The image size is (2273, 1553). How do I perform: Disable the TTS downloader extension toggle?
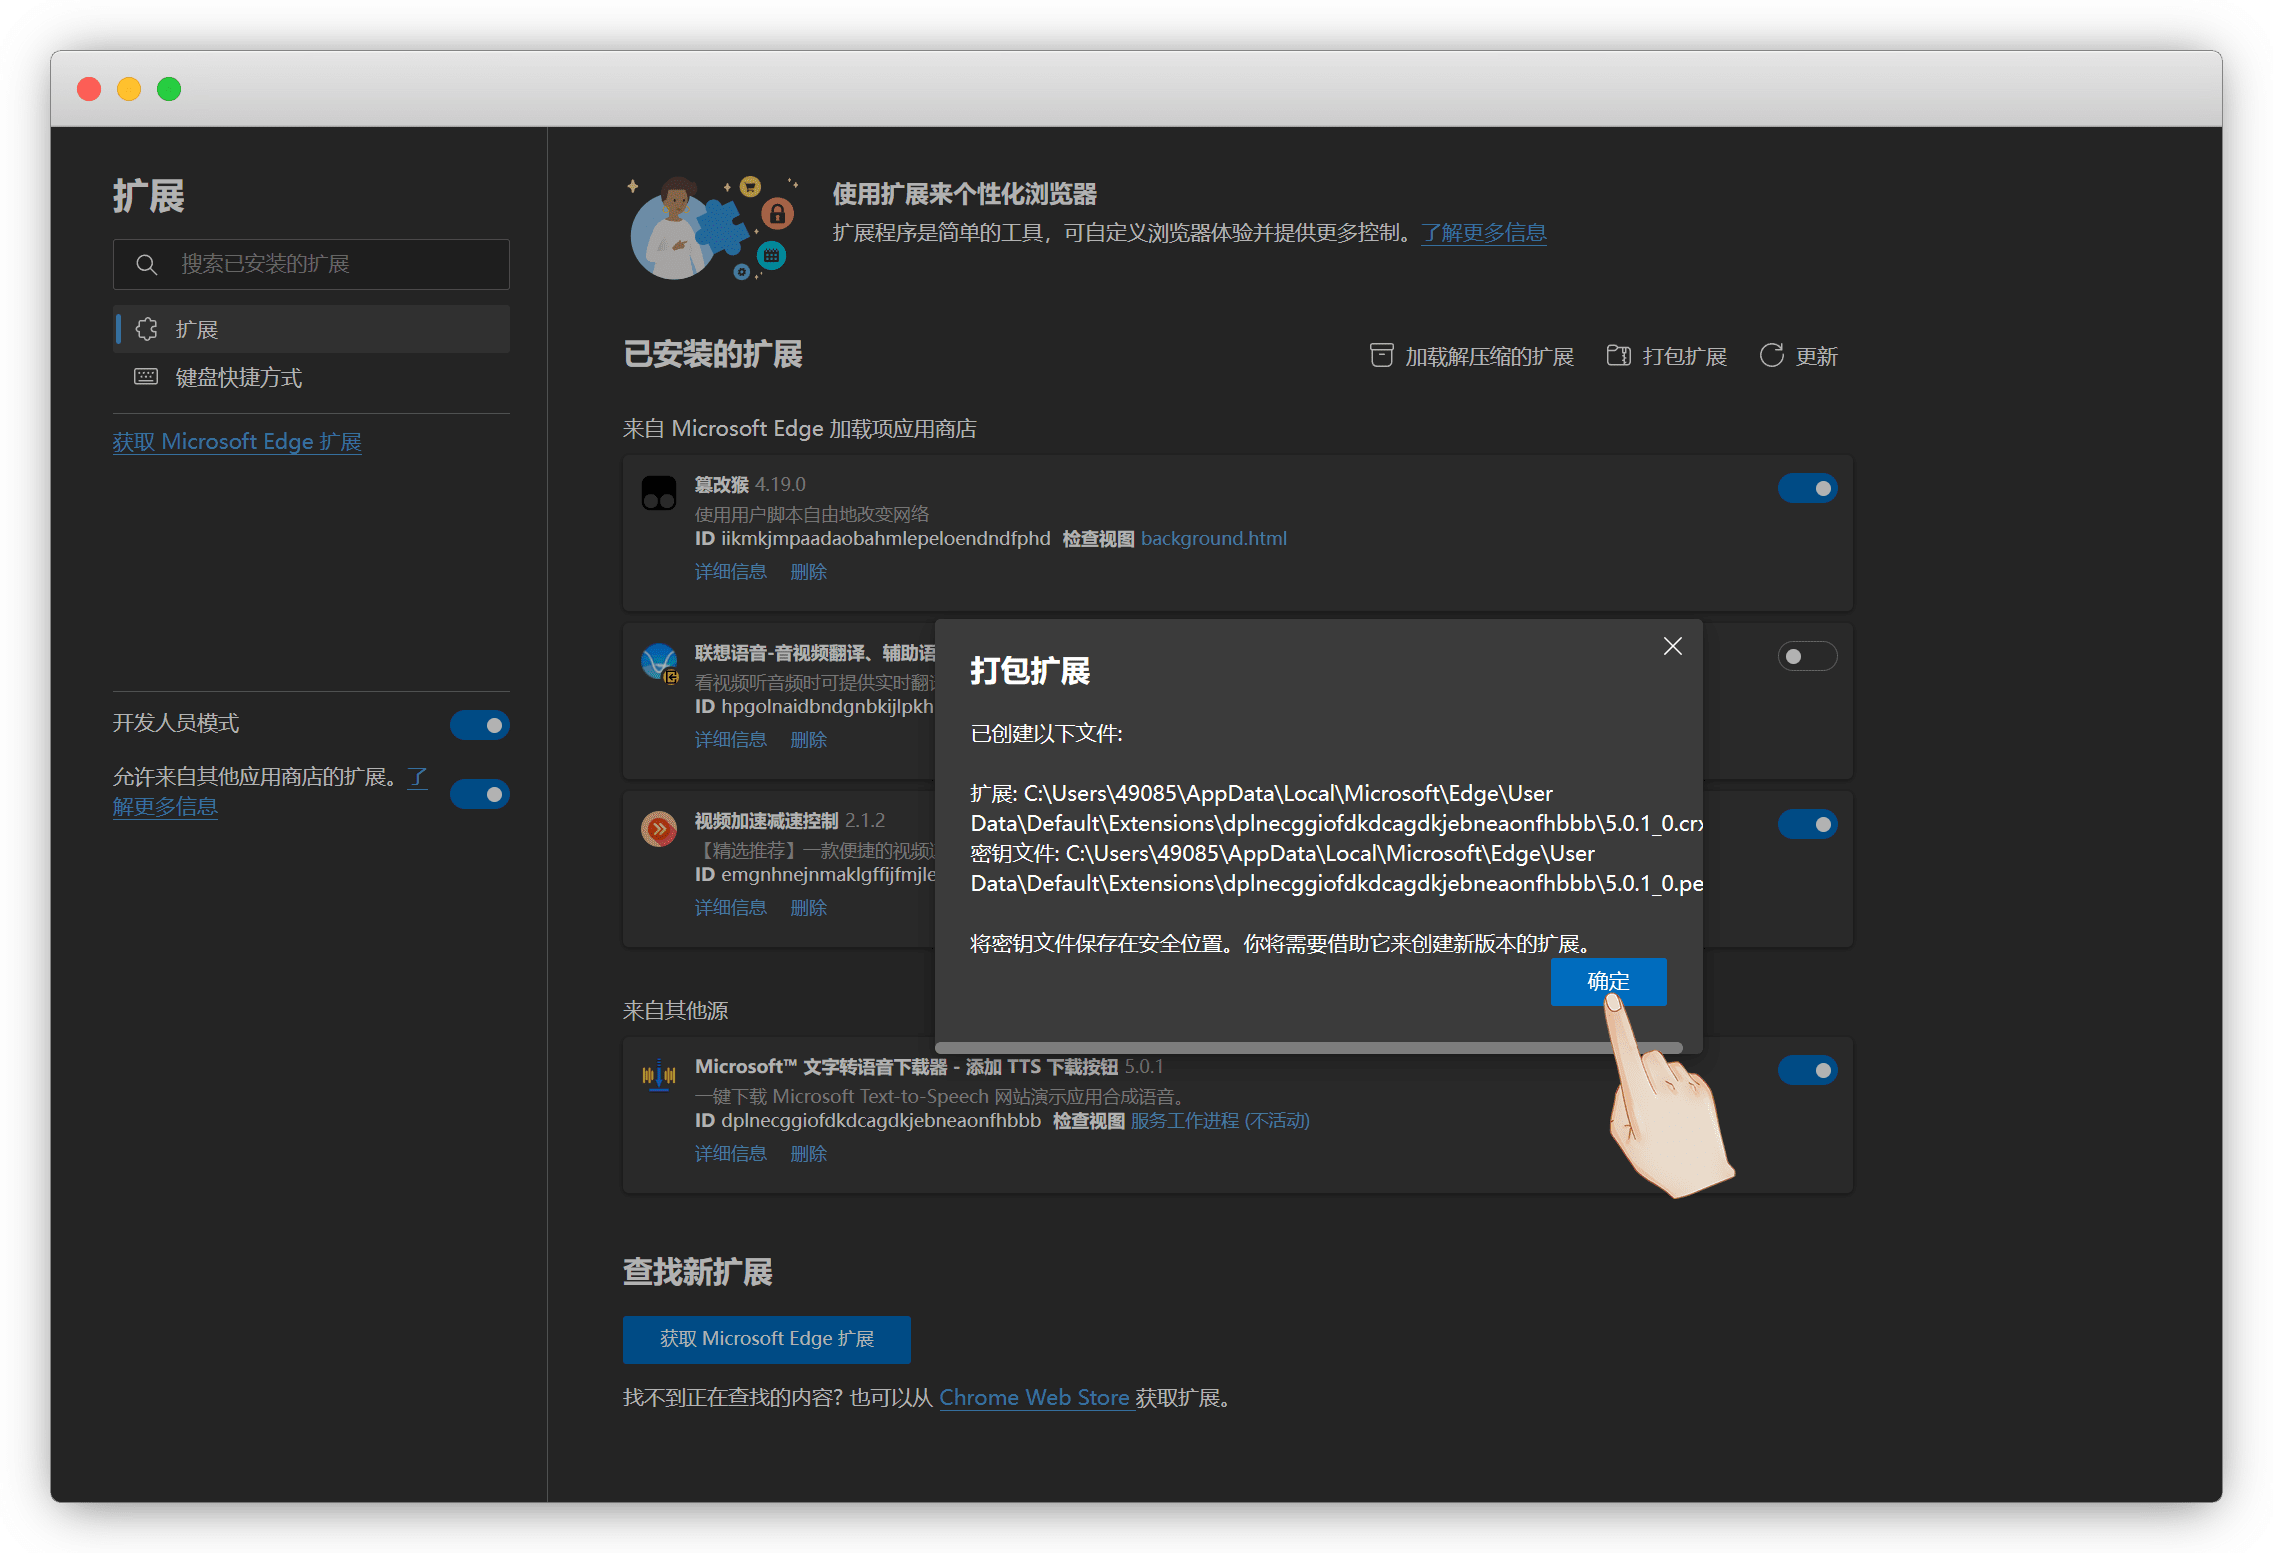coord(1806,1071)
